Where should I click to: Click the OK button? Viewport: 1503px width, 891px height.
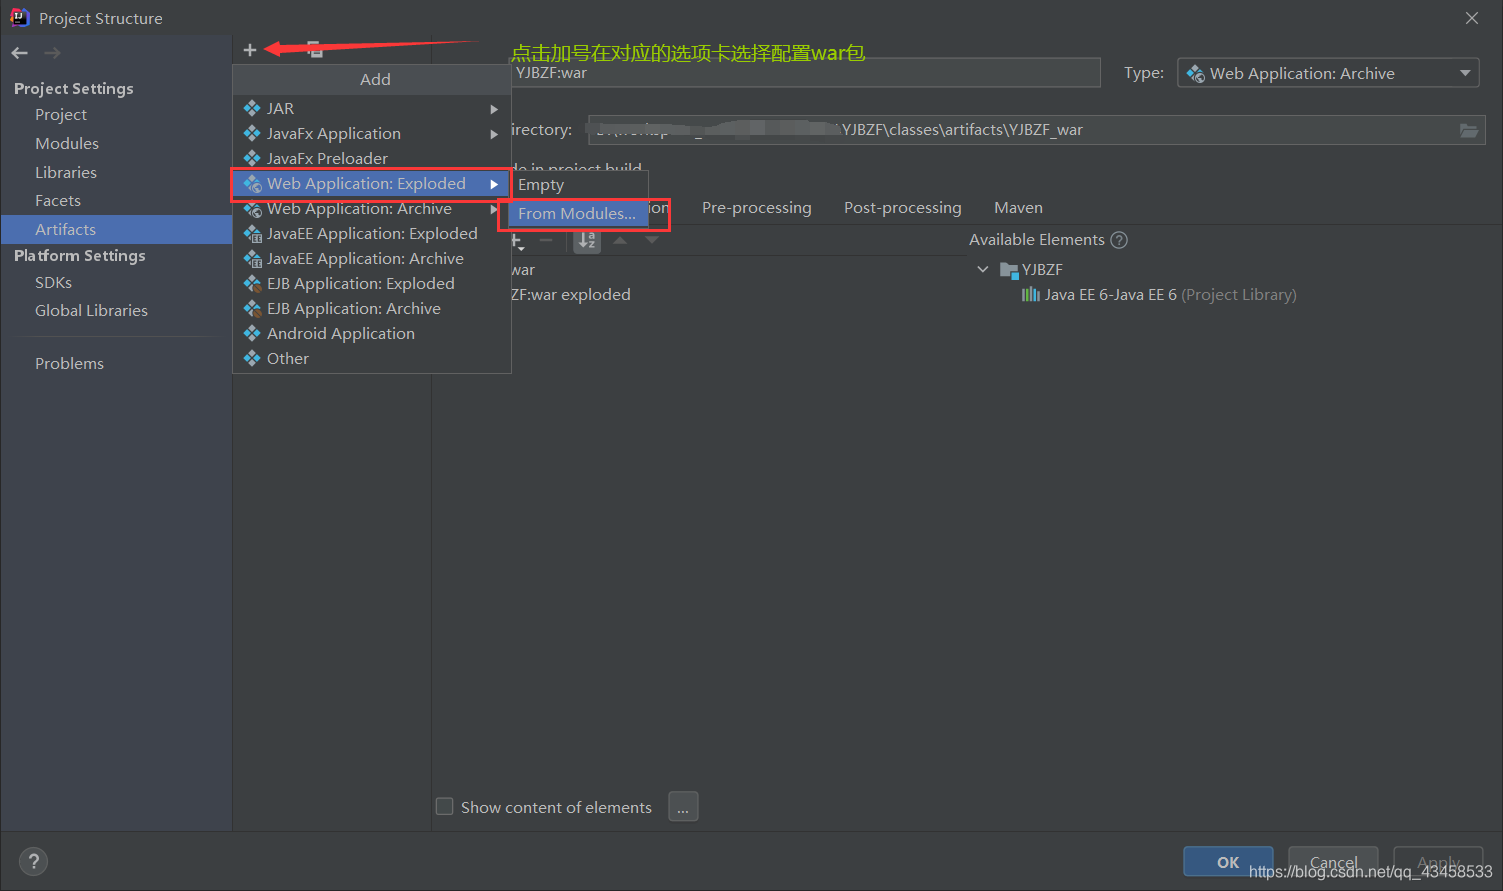[1228, 862]
